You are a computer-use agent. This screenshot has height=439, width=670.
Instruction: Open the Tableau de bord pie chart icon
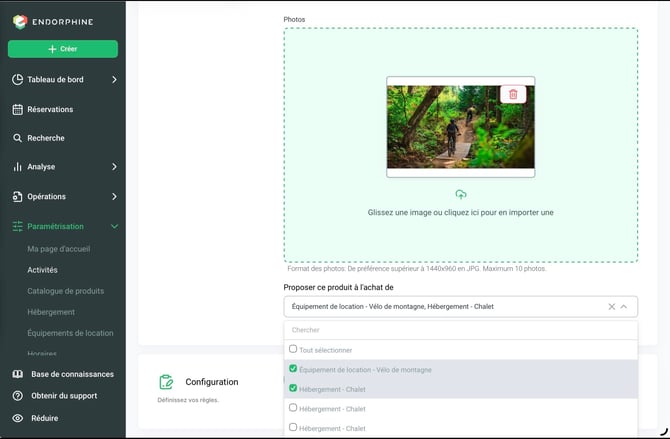pos(18,80)
